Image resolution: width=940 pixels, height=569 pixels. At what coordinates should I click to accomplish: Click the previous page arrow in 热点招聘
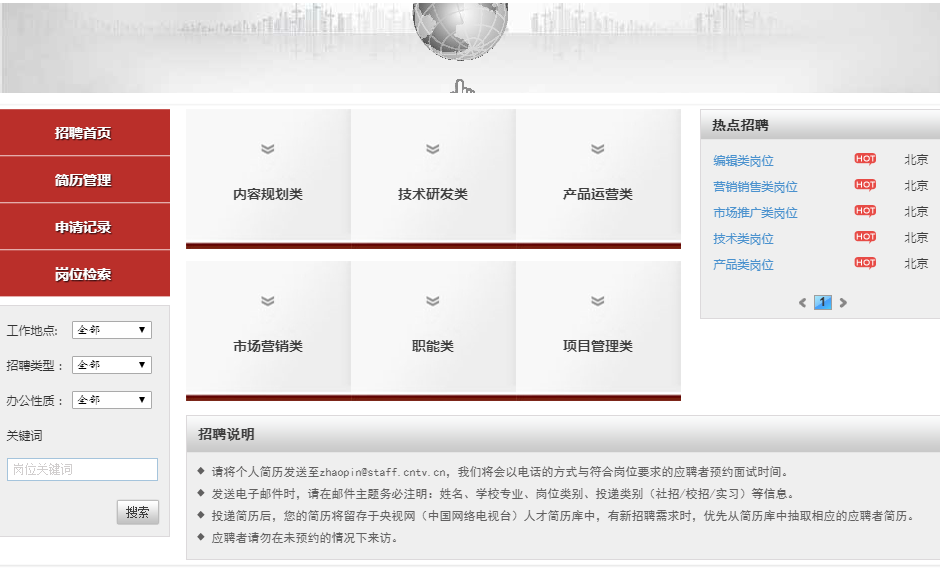802,303
